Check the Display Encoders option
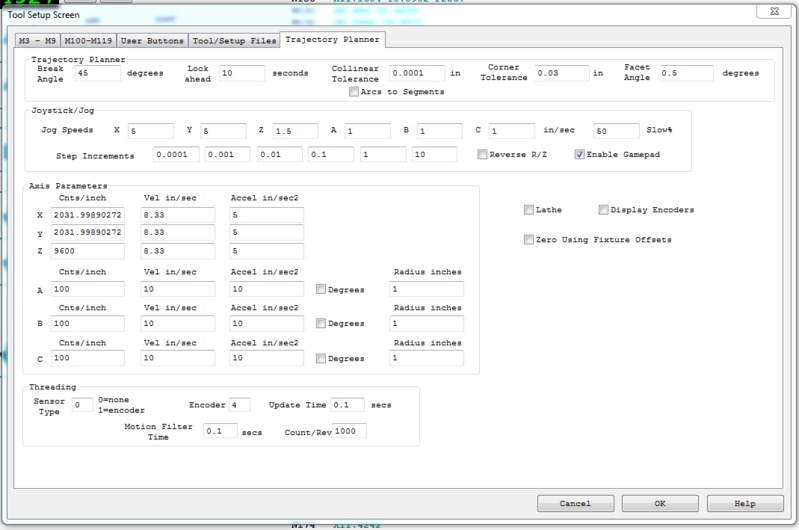Viewport: 799px width, 530px height. click(x=603, y=210)
